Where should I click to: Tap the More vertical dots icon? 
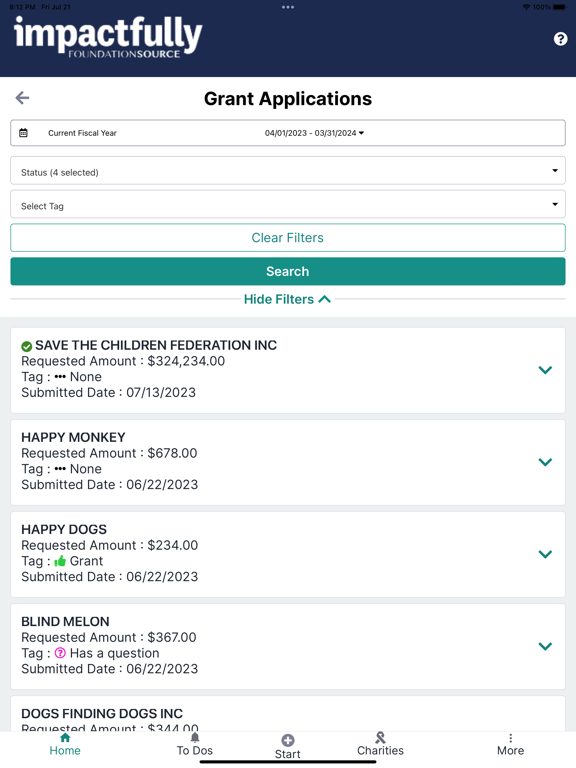[510, 738]
